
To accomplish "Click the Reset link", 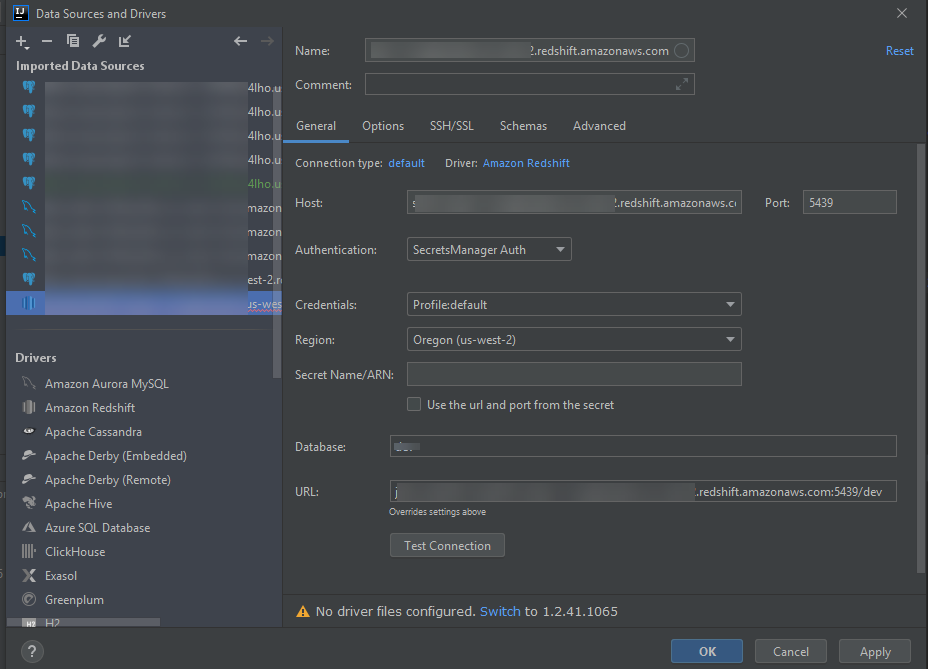I will 898,50.
